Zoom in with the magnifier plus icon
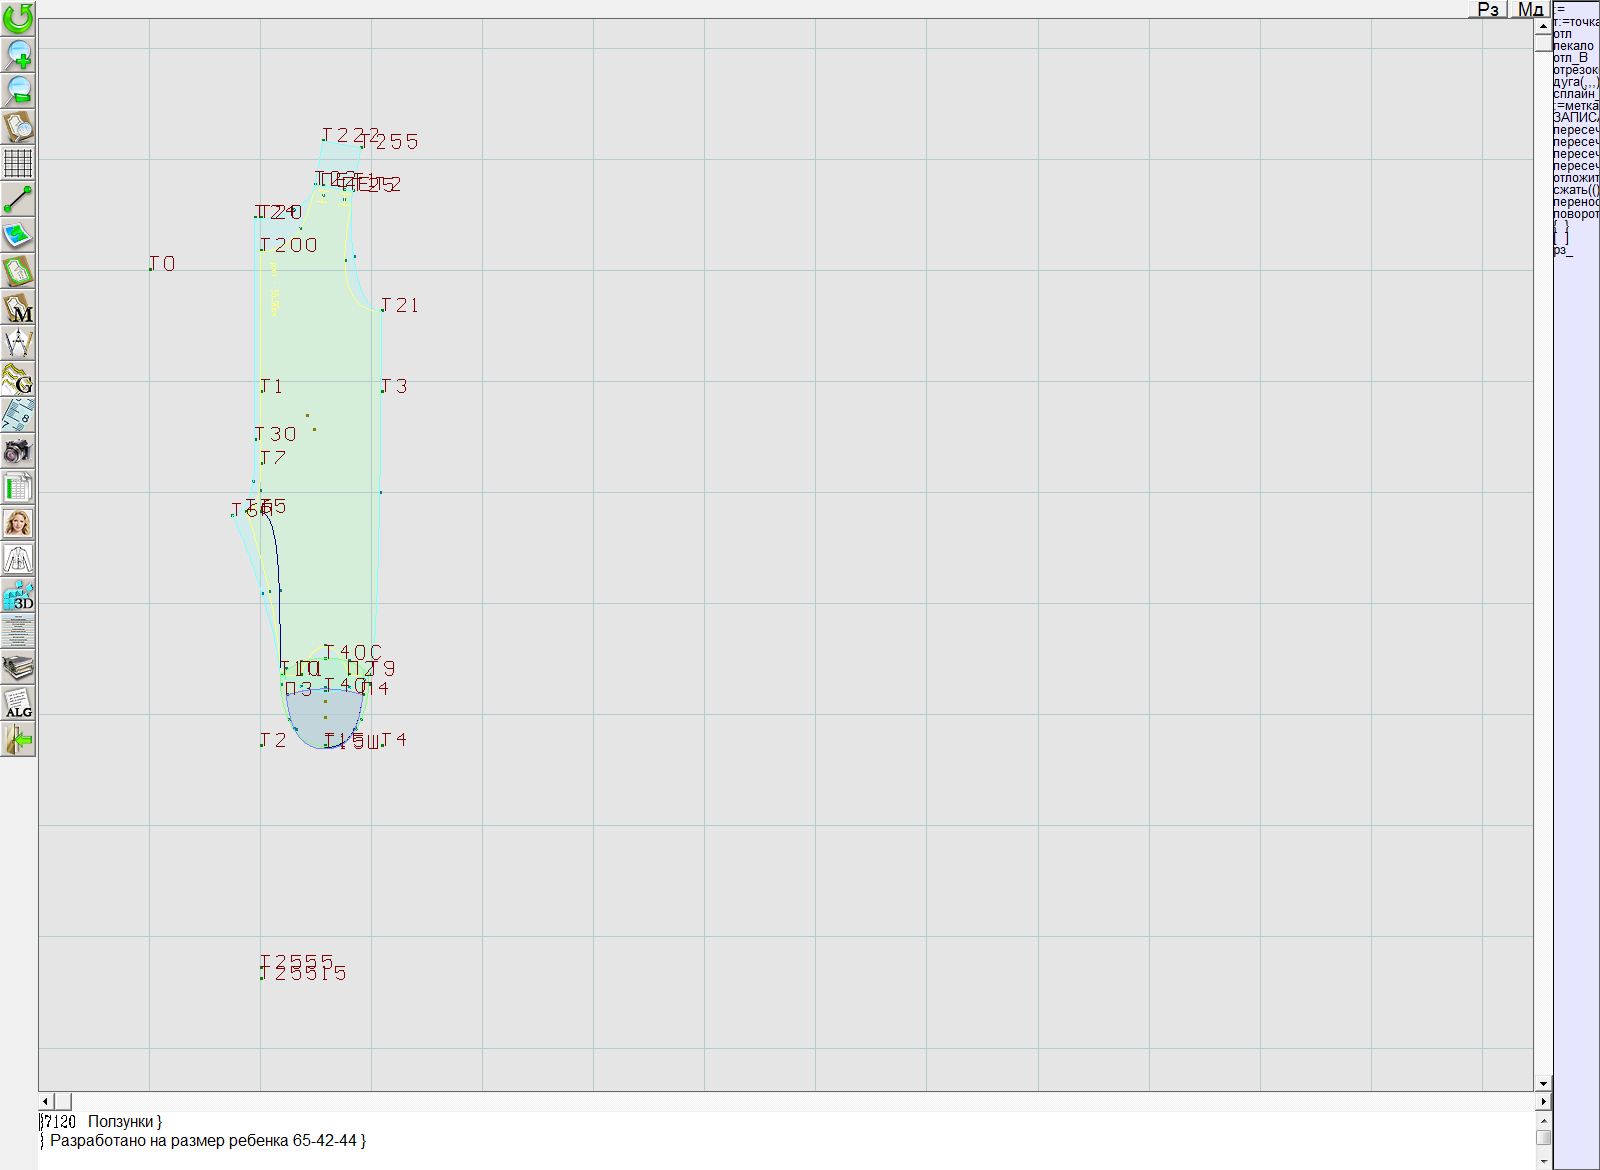The image size is (1600, 1170). pos(18,55)
